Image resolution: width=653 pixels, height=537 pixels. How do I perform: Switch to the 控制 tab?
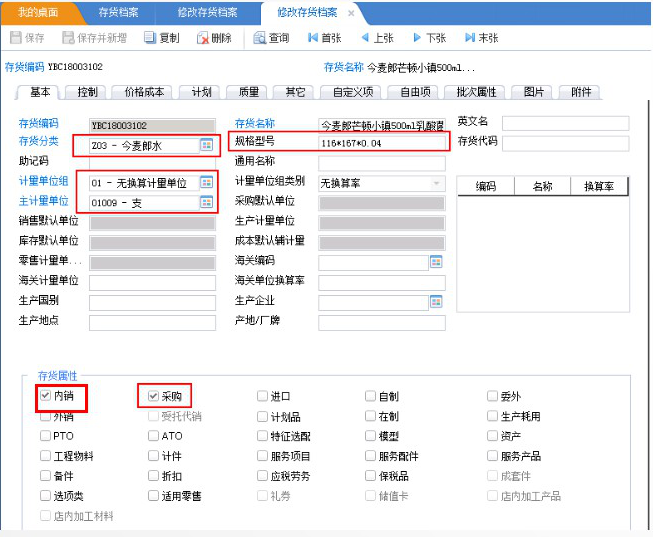[x=87, y=92]
